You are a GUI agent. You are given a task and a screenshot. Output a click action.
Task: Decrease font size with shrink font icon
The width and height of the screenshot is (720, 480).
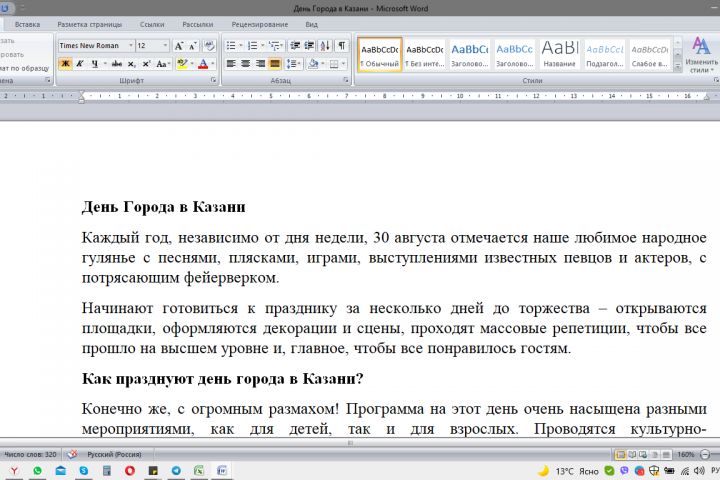coord(193,45)
